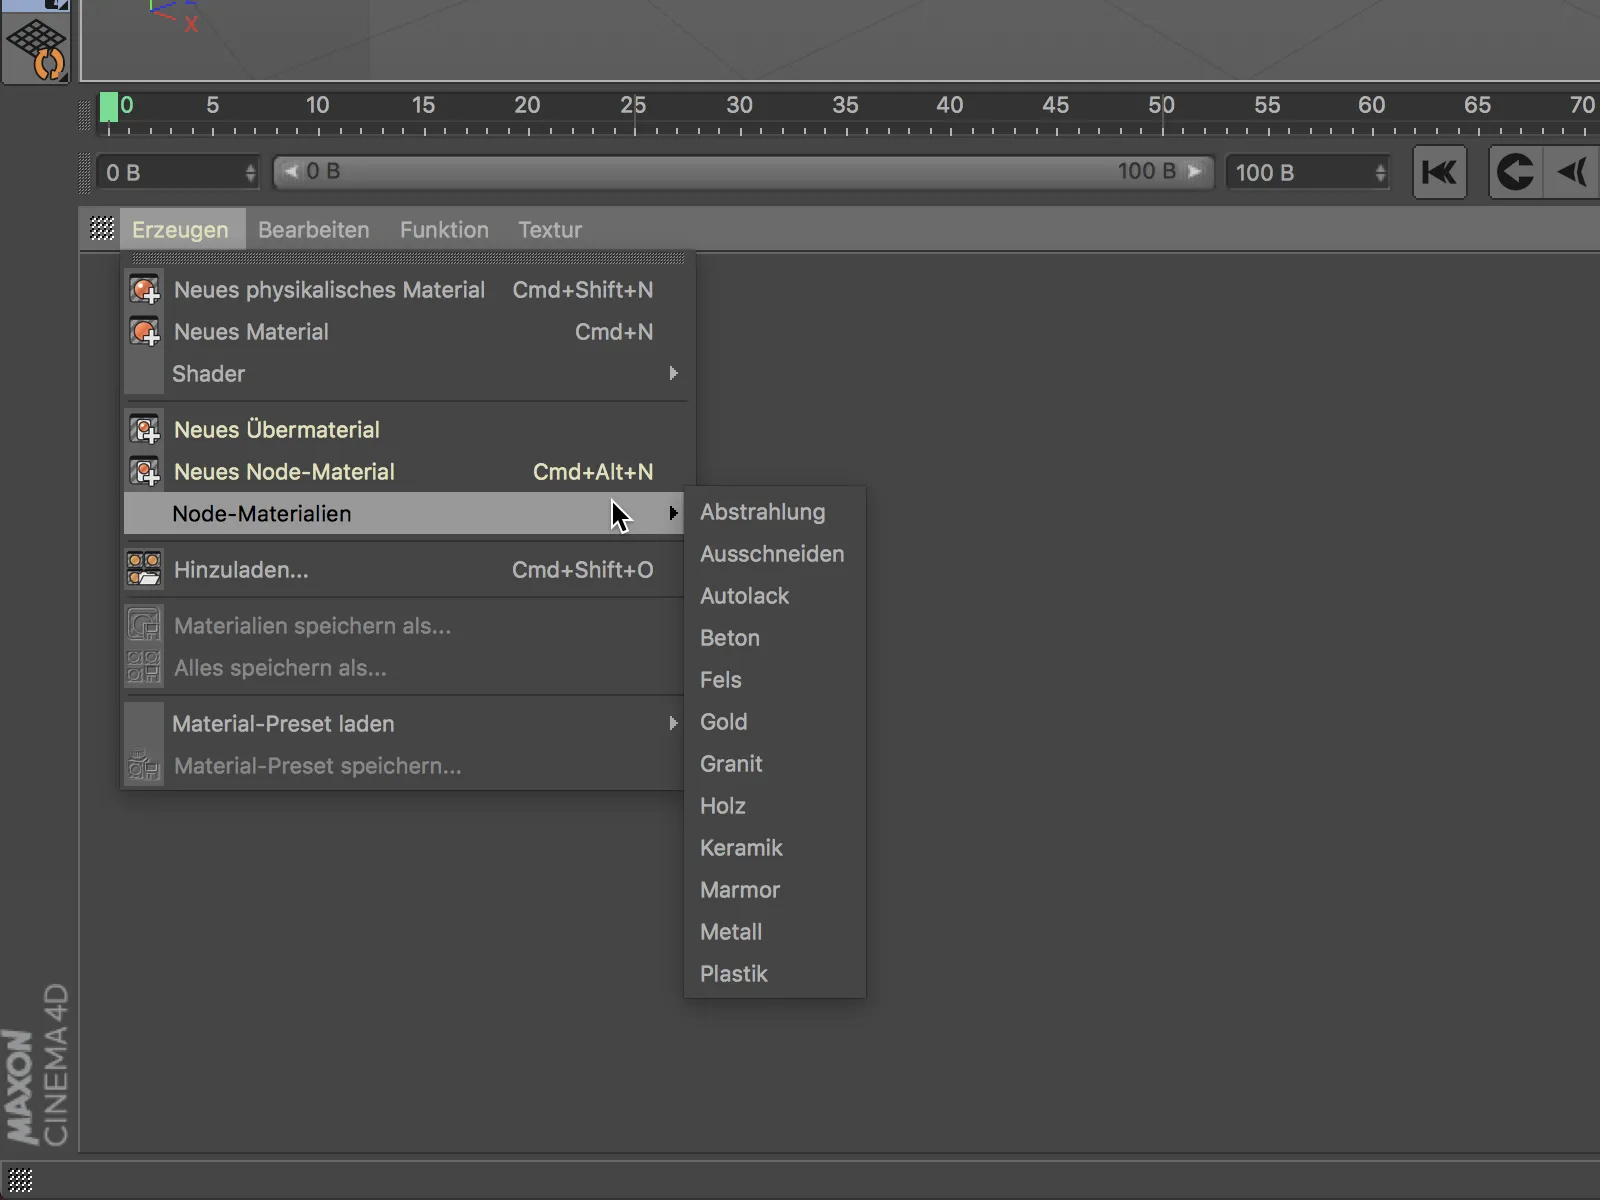Screen dimensions: 1600x1200
Task: Choose Hinzuladen... entry
Action: coord(405,570)
